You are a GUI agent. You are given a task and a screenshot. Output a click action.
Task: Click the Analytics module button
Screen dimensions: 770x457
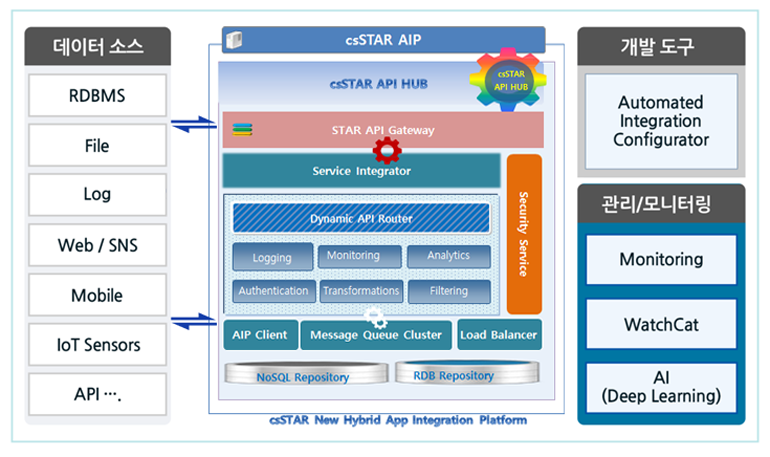tap(449, 256)
